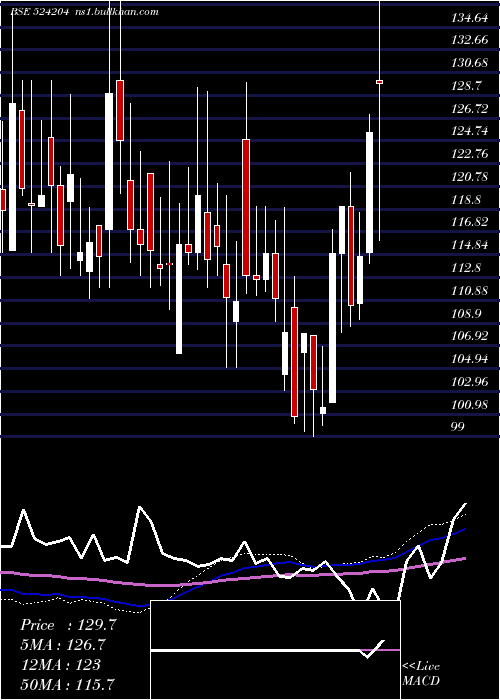Click the BSE 524204 ticker label
This screenshot has height=700, width=500.
pyautogui.click(x=39, y=12)
